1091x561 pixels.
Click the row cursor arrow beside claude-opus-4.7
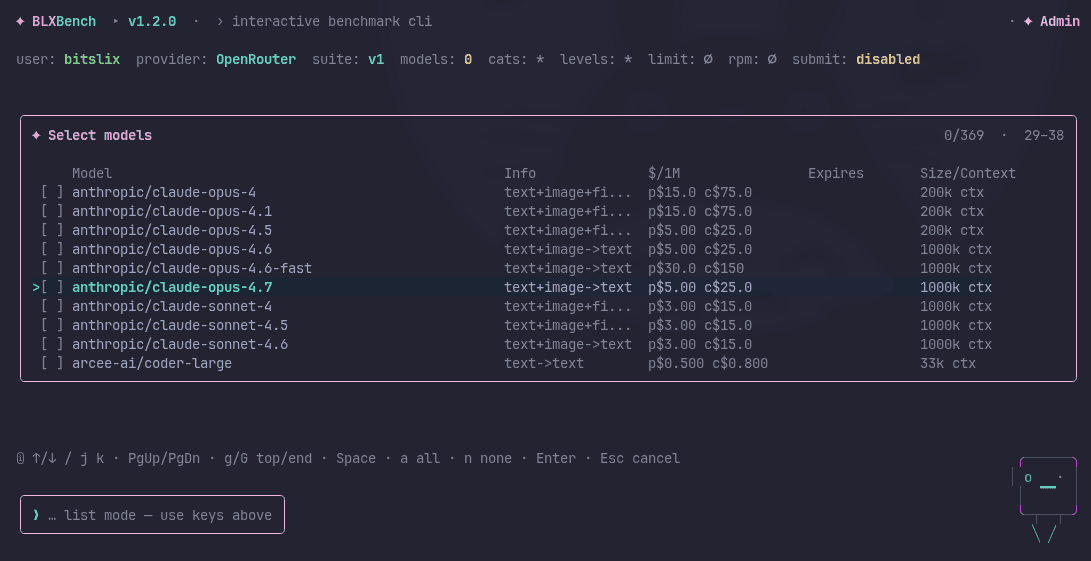coord(35,287)
